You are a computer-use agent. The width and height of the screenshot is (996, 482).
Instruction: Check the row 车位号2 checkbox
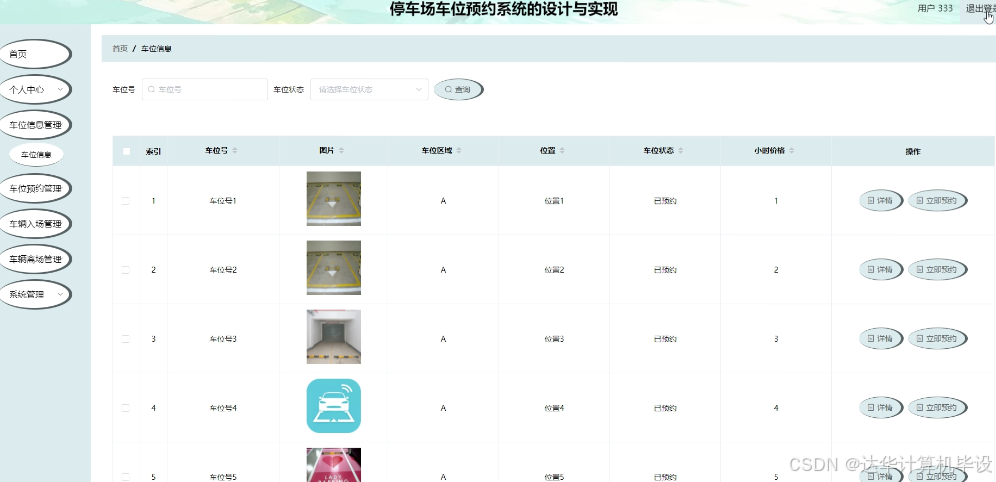pyautogui.click(x=126, y=270)
